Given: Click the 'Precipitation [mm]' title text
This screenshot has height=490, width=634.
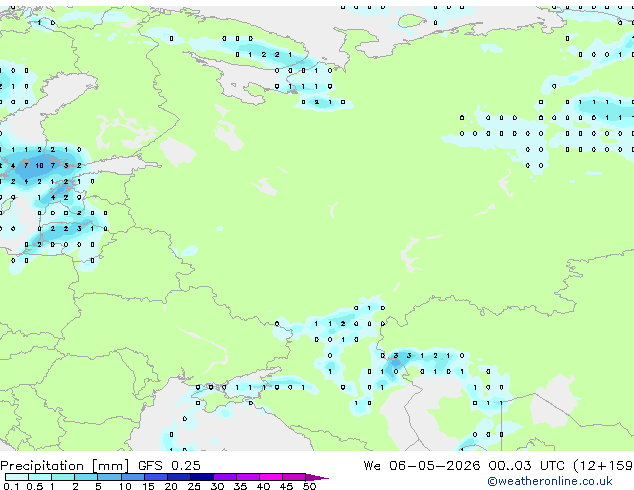Looking at the screenshot, I should click(65, 466).
